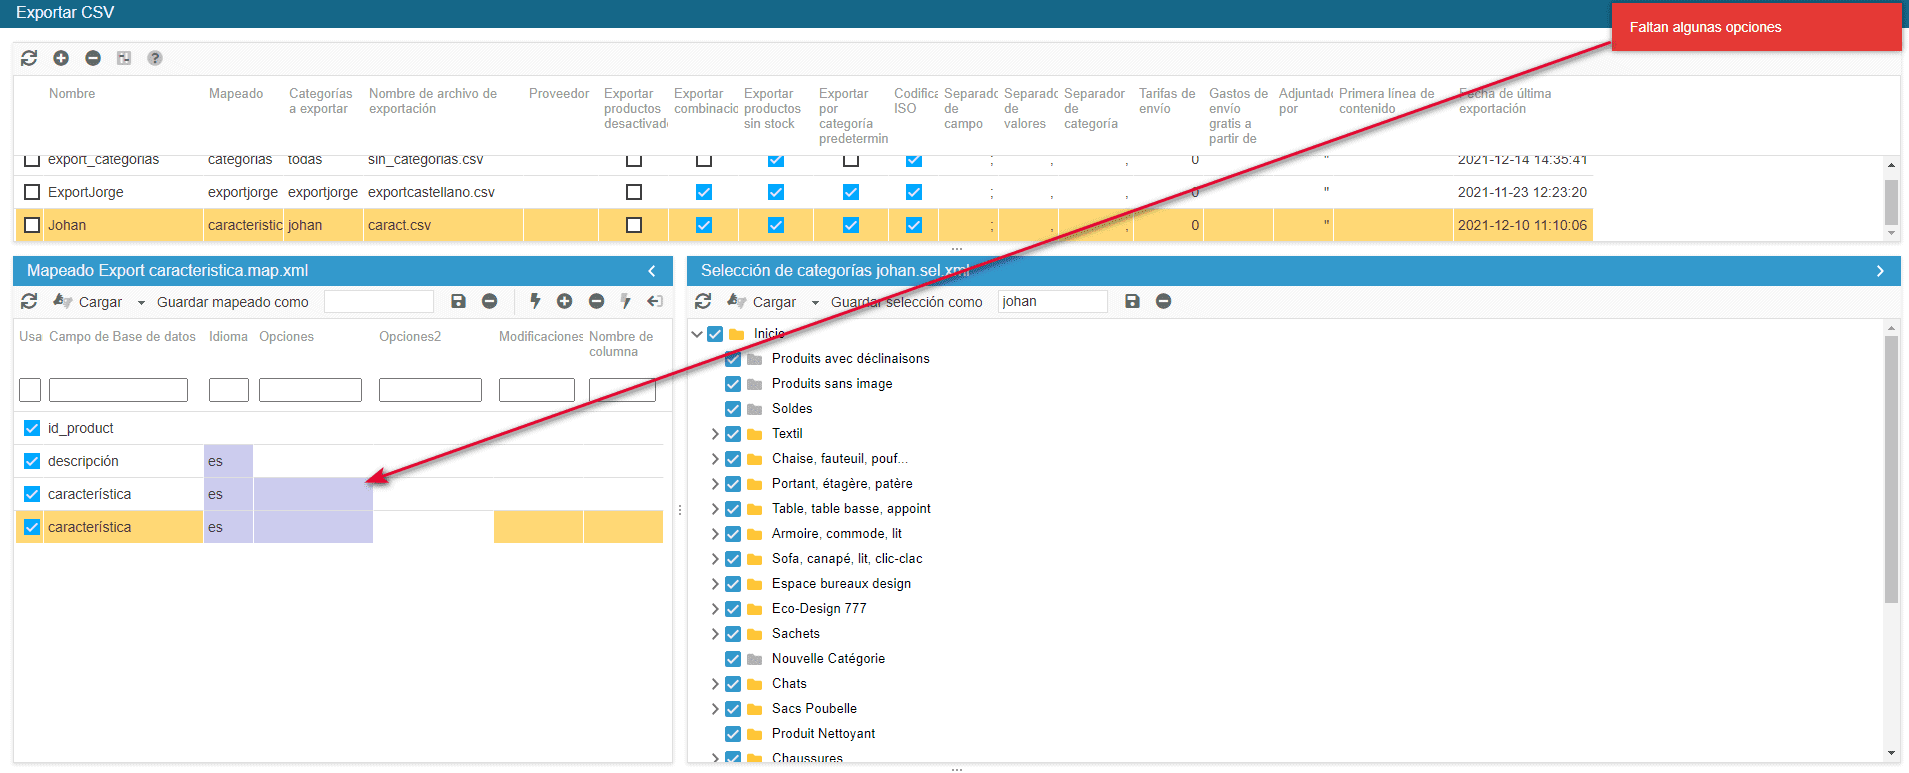Click the Cargar button in the category selection toolbar
This screenshot has width=1909, height=773.
pos(773,302)
